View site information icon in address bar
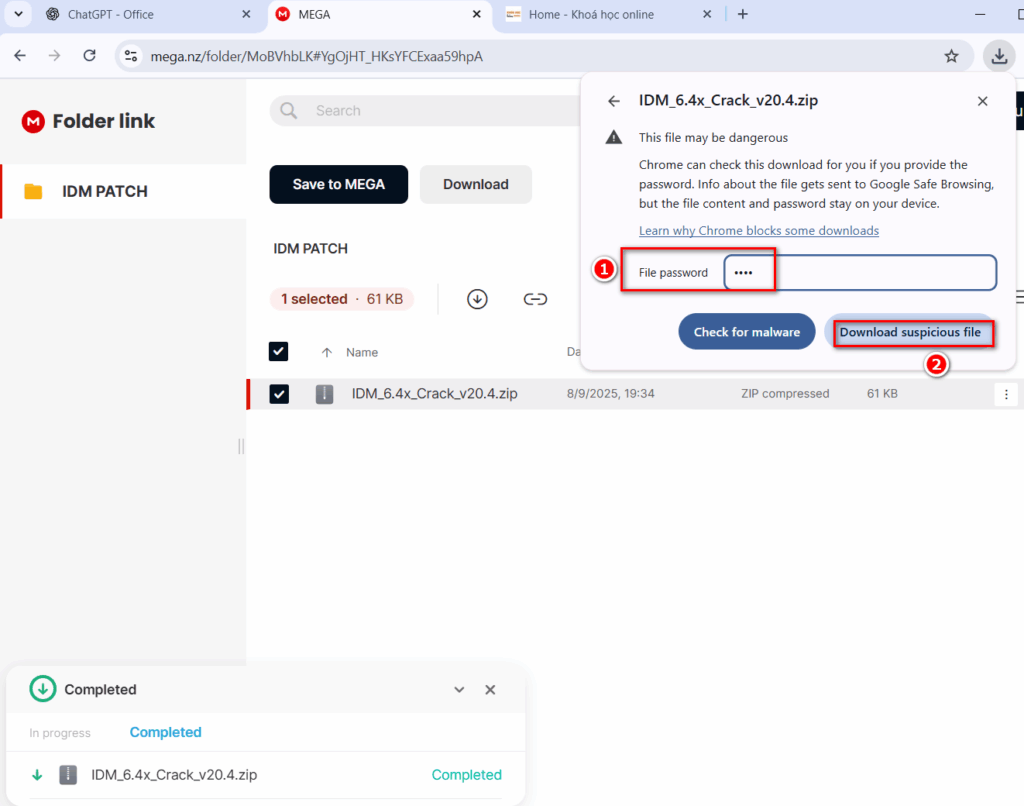The height and width of the screenshot is (806, 1024). [131, 56]
